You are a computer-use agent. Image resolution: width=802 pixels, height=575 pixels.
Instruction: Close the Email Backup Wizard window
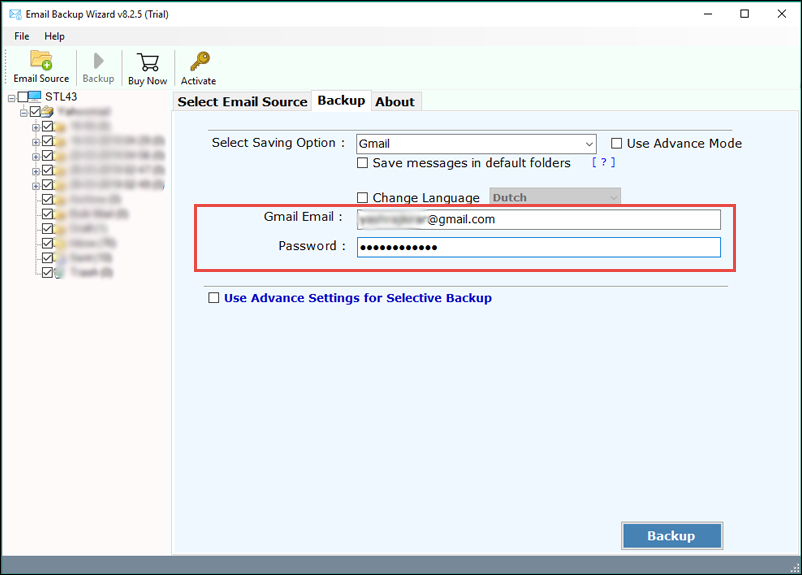pos(782,14)
